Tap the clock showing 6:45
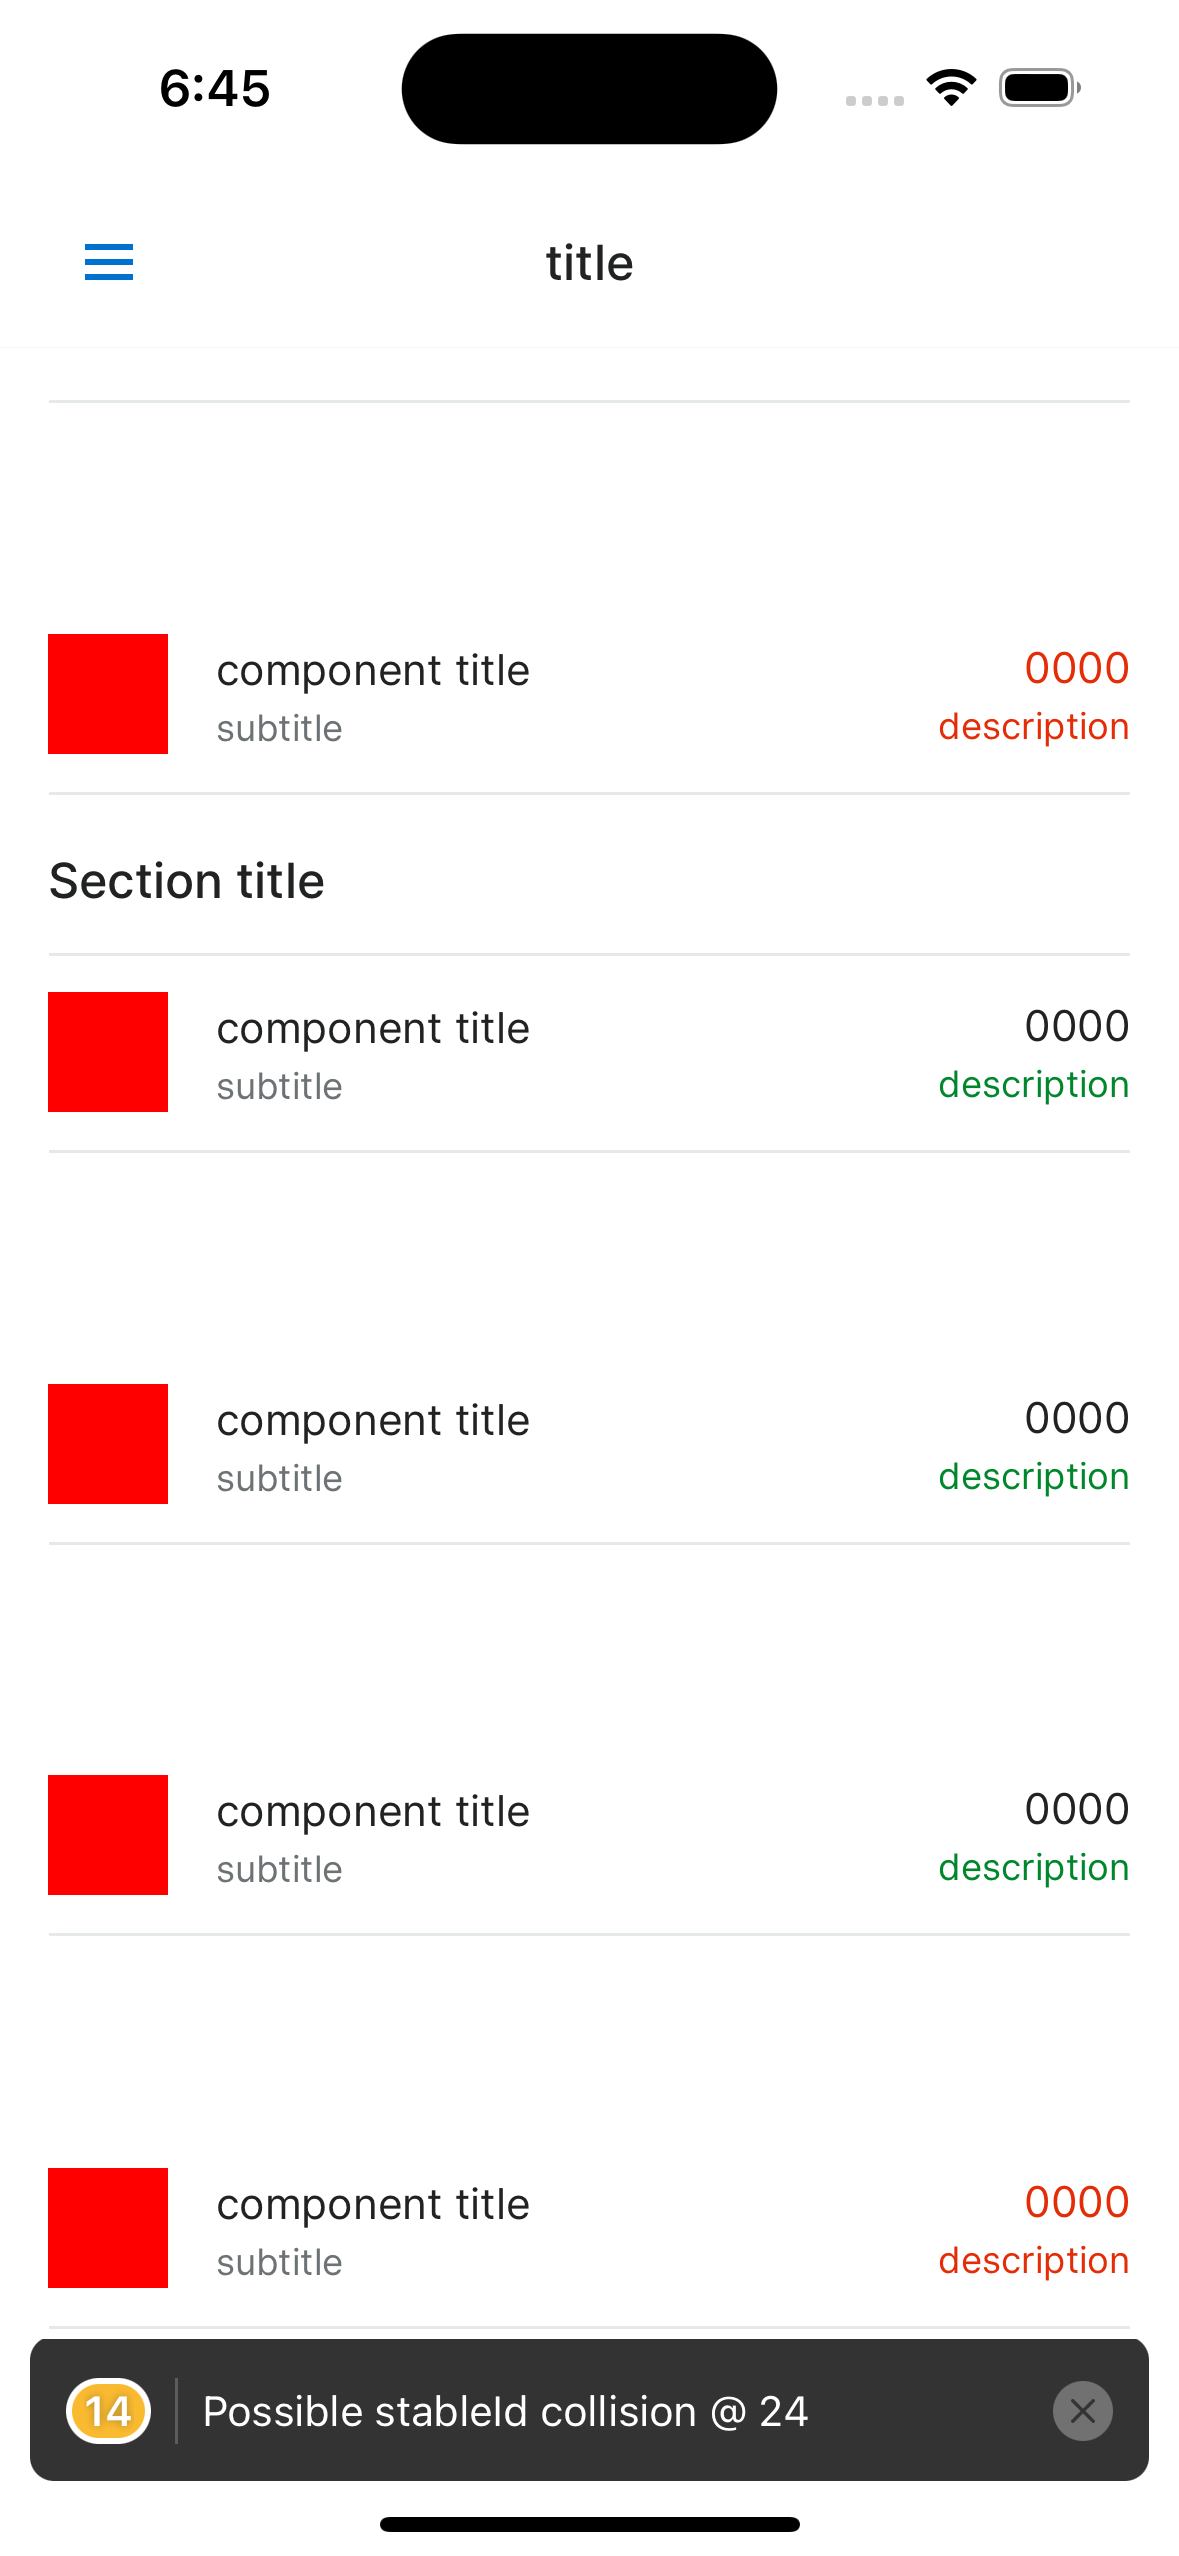The image size is (1179, 2556). (x=212, y=88)
